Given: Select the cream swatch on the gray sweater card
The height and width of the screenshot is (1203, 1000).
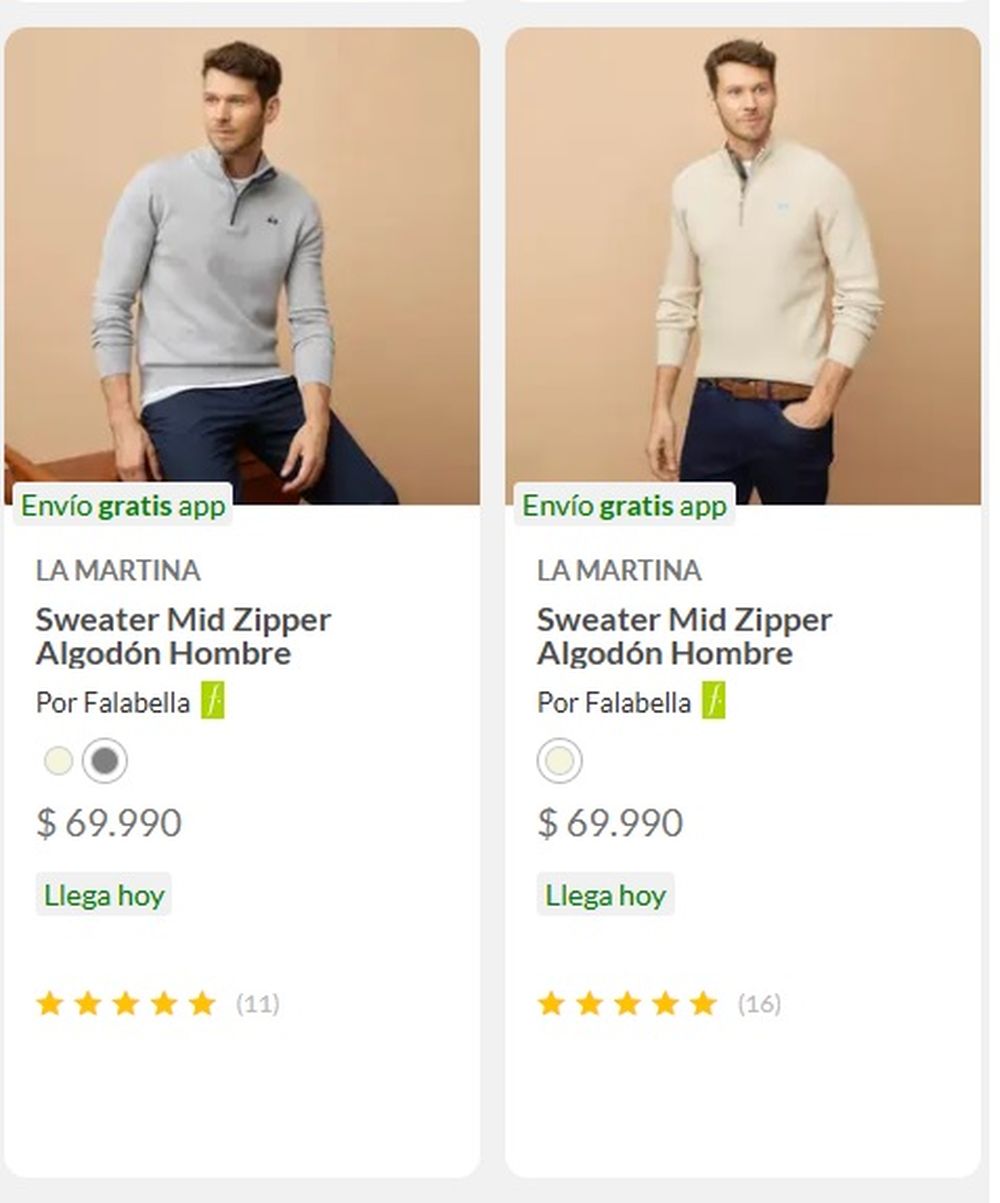Looking at the screenshot, I should coord(59,761).
